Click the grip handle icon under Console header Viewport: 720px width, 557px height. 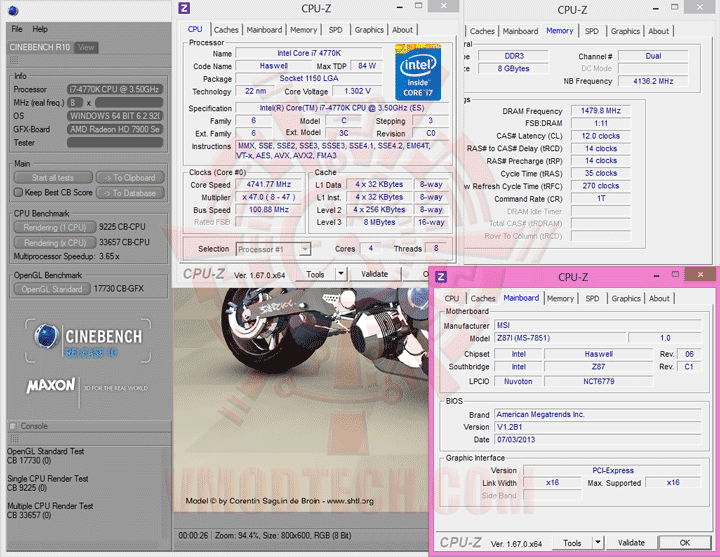pos(12,438)
